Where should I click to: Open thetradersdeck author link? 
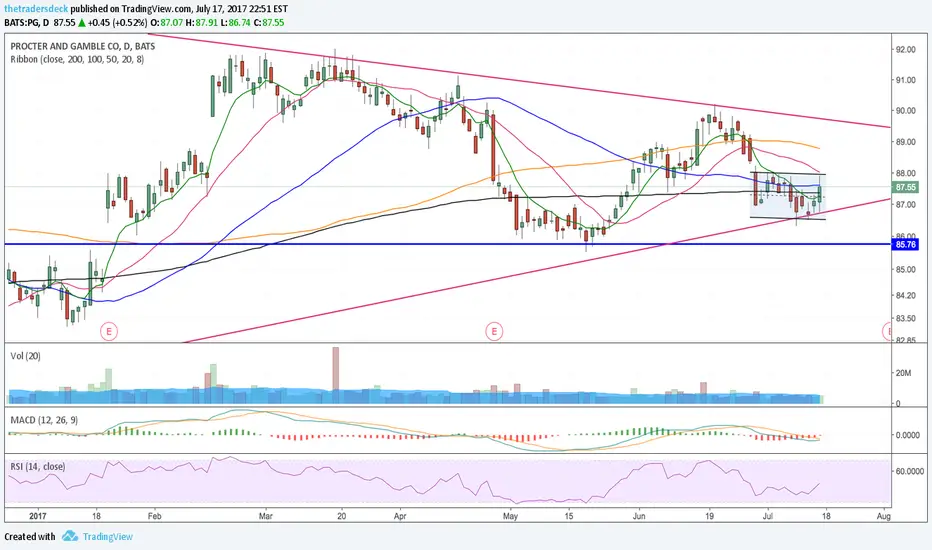36,9
